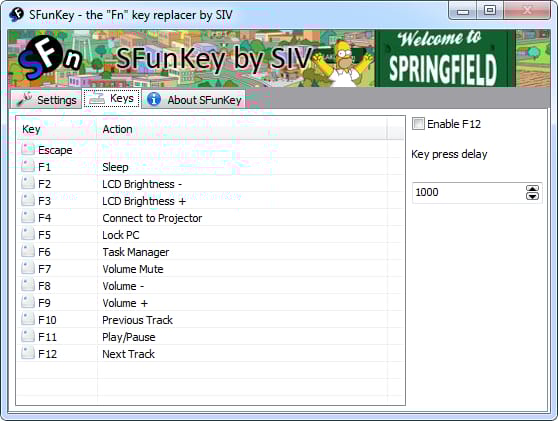Click the SFunKey title bar app icon

pos(16,15)
